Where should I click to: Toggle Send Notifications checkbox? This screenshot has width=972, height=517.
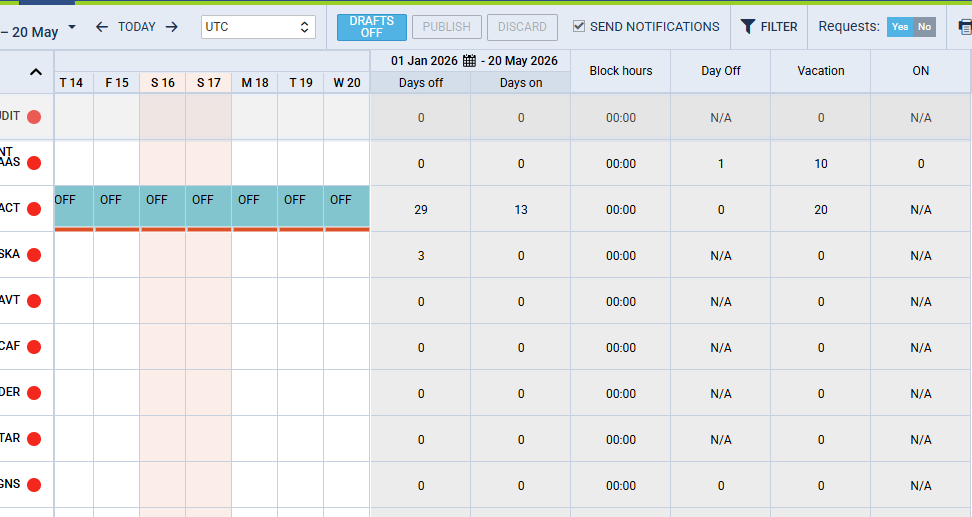point(578,26)
